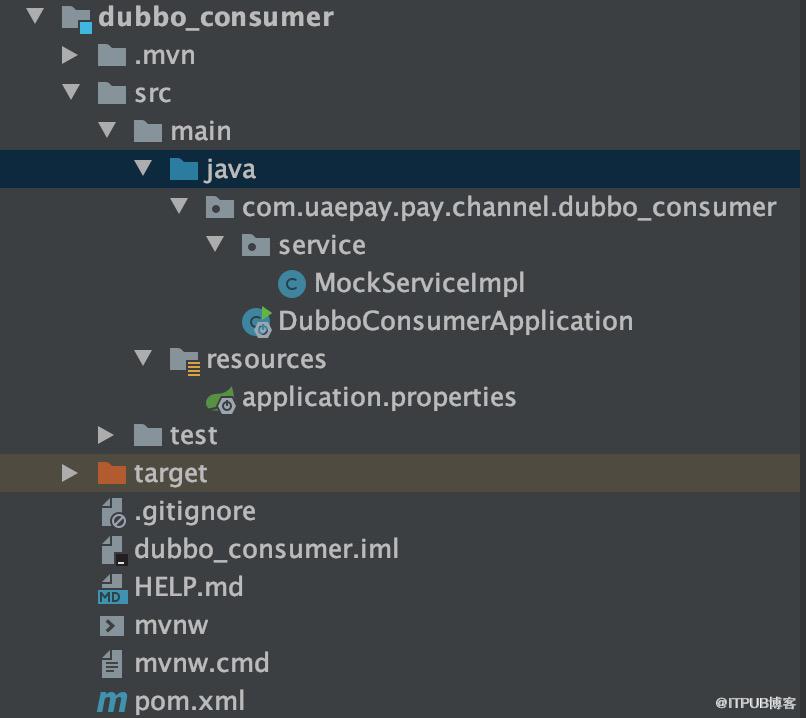The image size is (806, 718).
Task: Expand the test folder arrow
Action: click(105, 435)
